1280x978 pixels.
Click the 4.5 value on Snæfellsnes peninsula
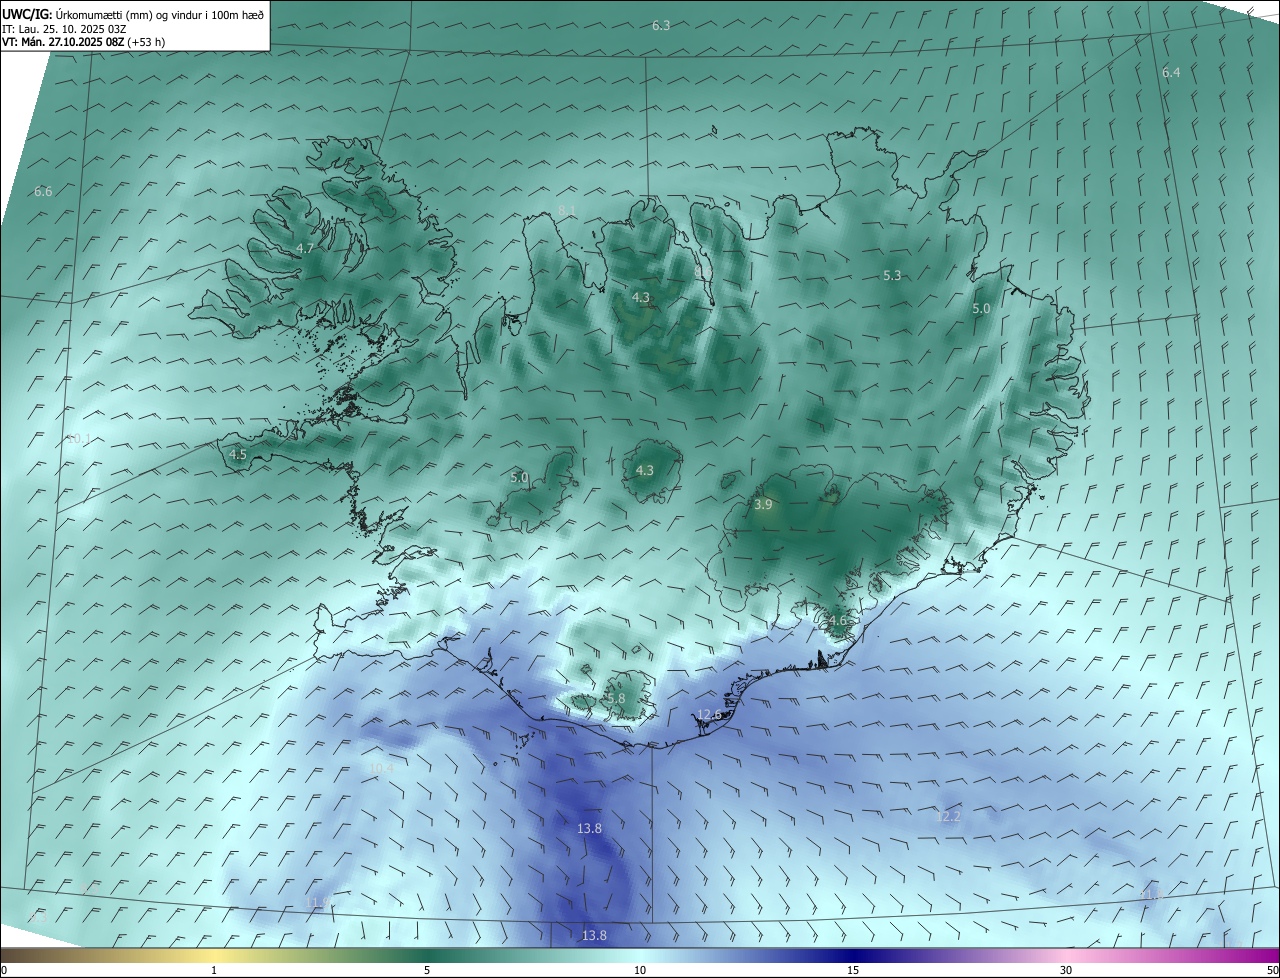click(x=238, y=454)
